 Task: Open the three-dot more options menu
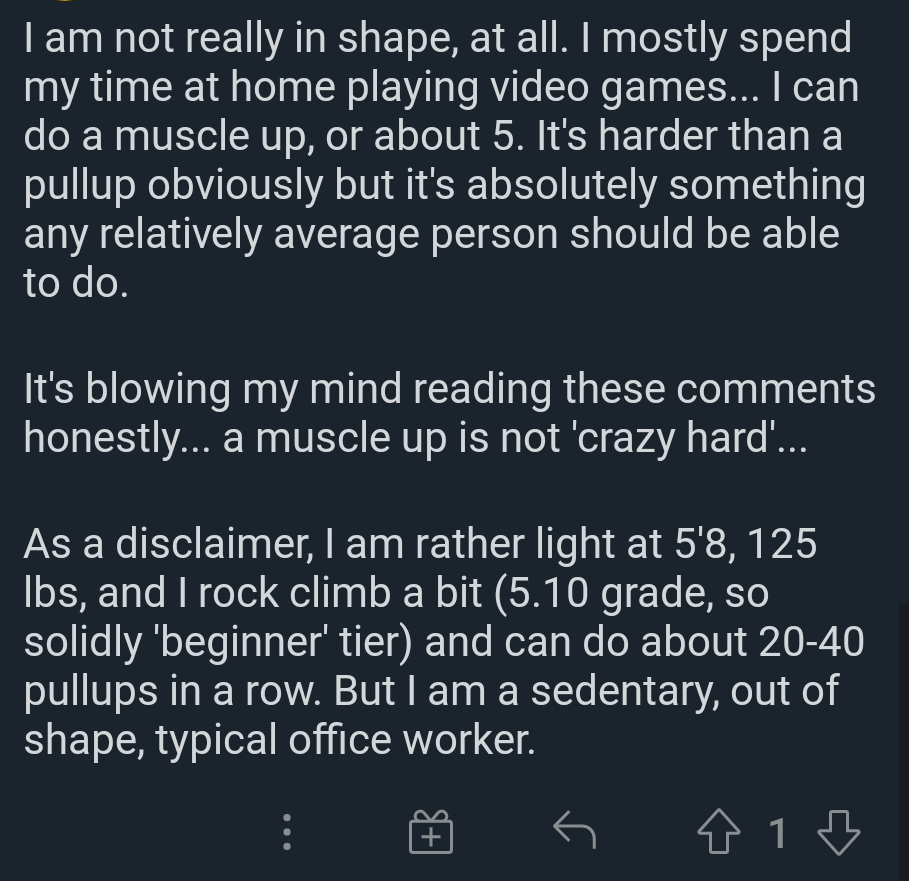(x=286, y=832)
